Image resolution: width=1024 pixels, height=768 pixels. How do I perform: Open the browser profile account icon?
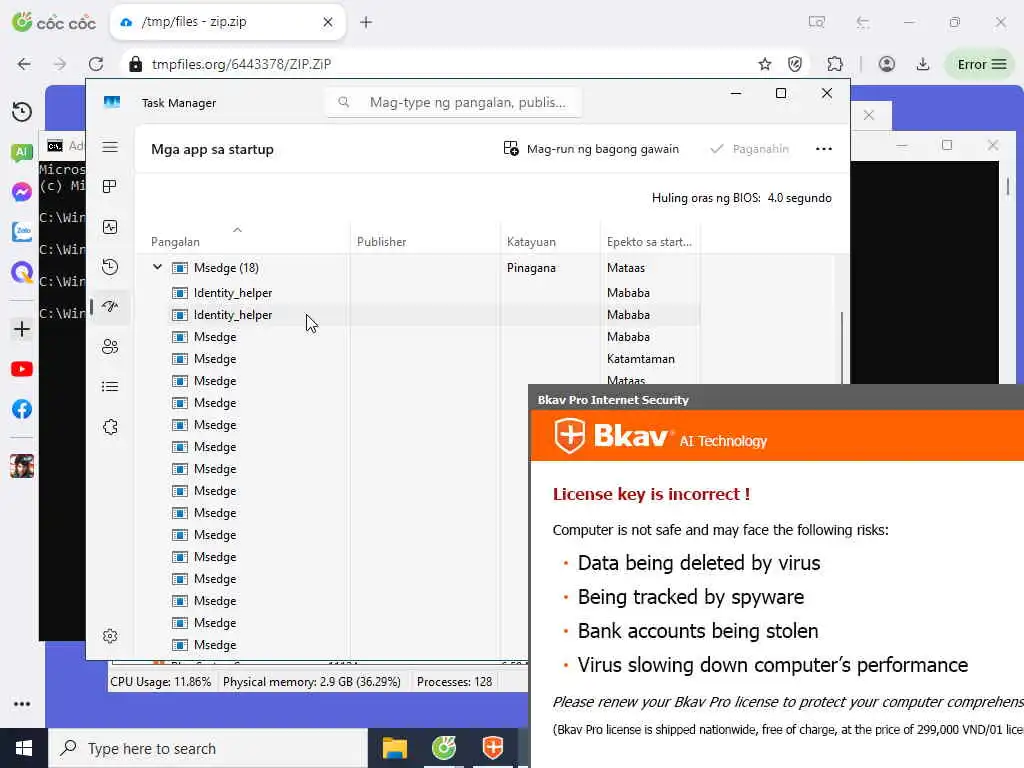[886, 64]
